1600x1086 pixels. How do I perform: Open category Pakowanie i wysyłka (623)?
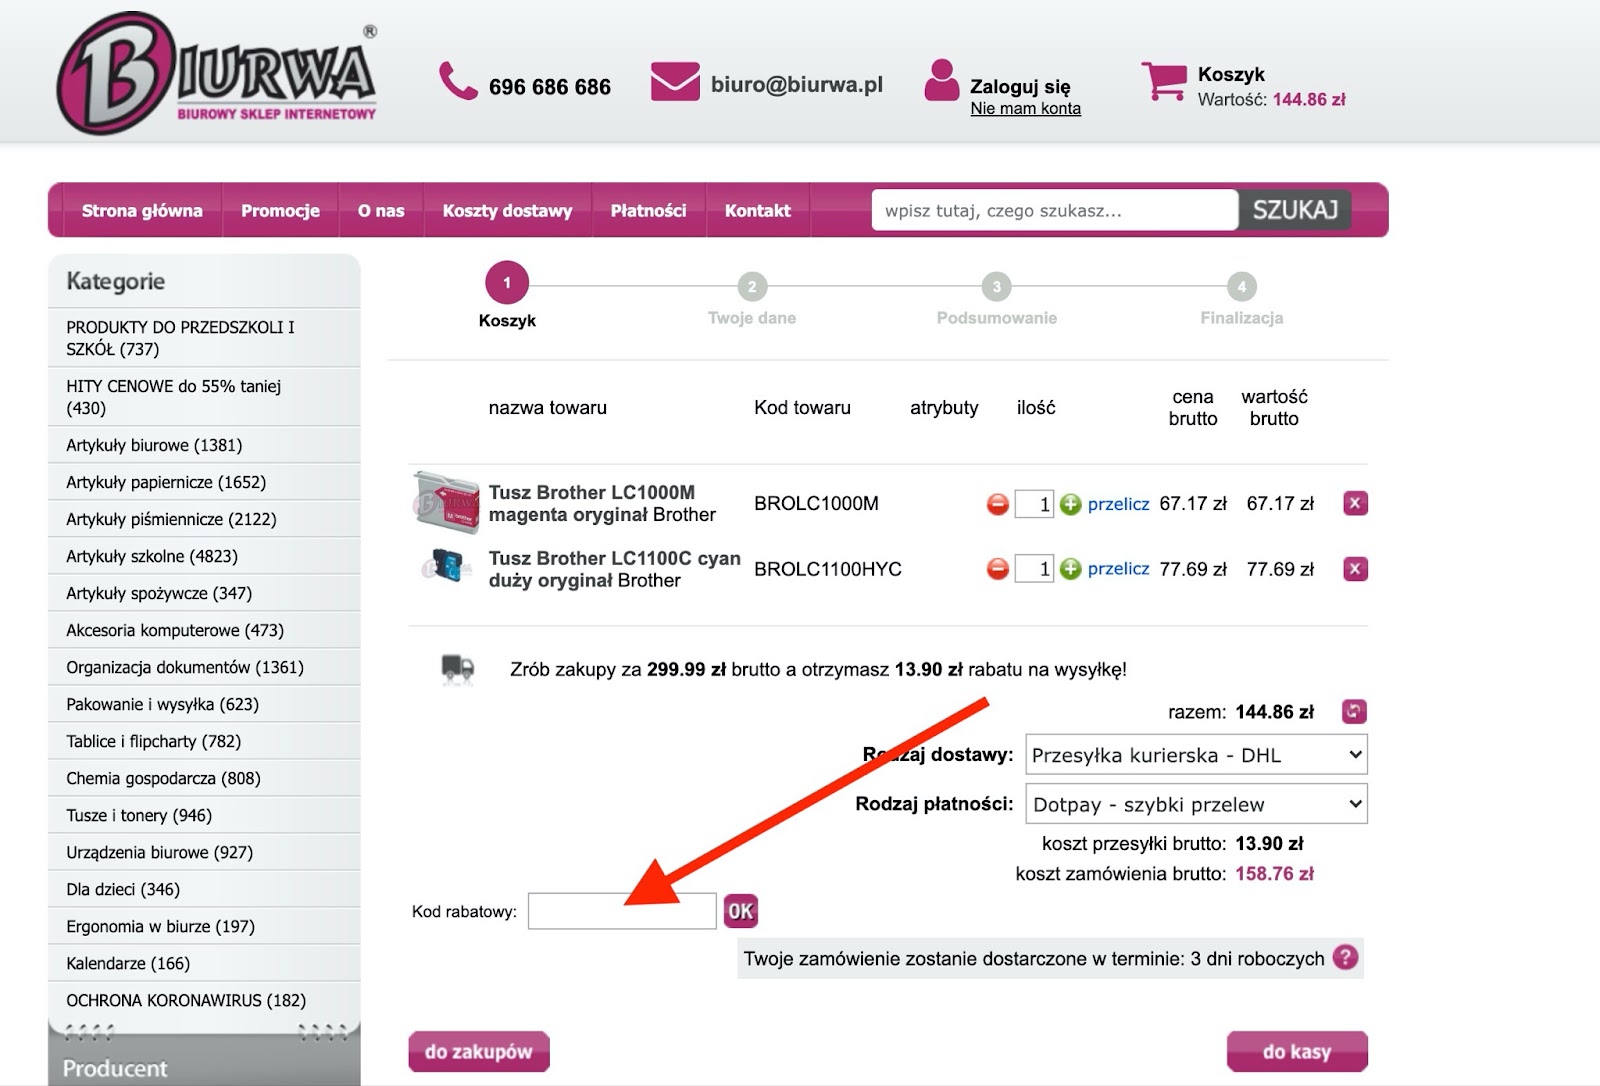tap(204, 704)
